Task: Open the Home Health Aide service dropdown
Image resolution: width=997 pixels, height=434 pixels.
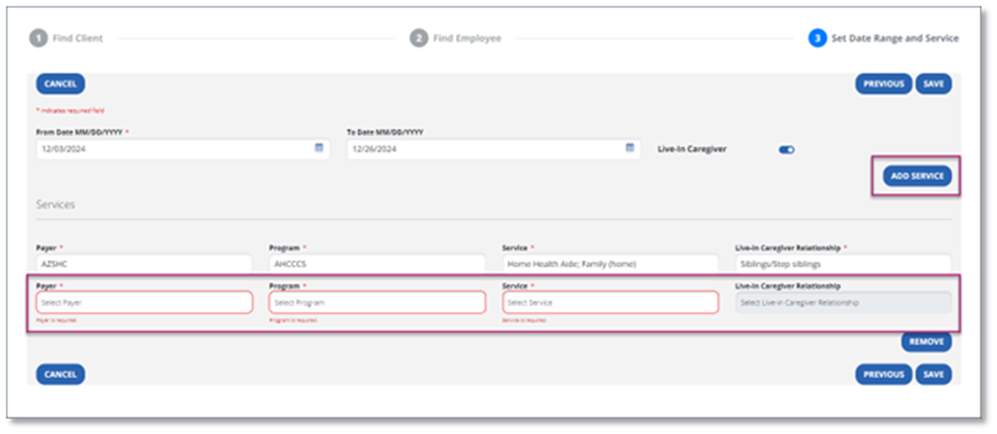Action: tap(610, 264)
